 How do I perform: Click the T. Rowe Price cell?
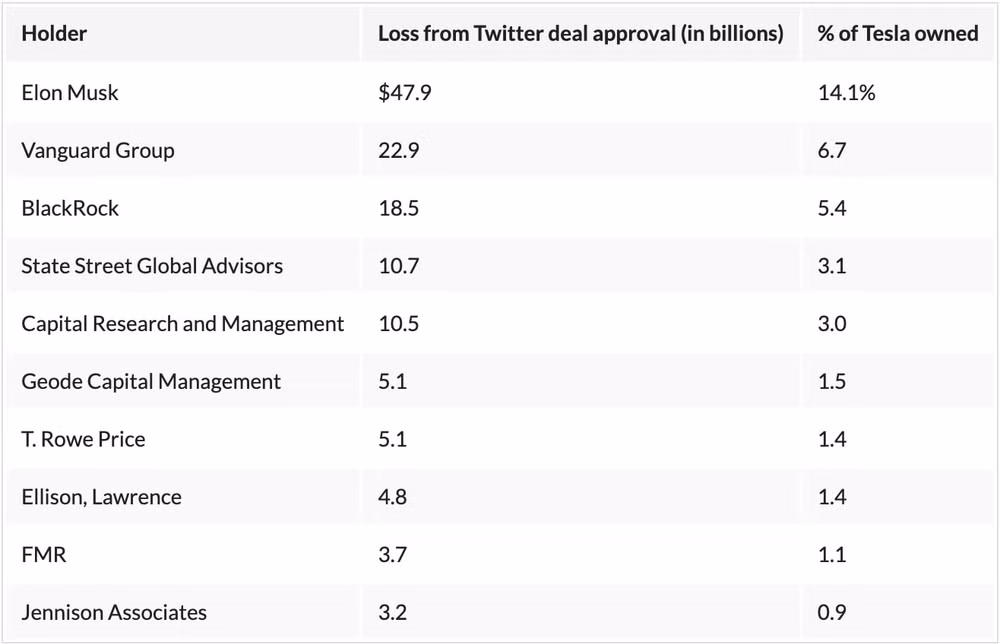click(84, 439)
